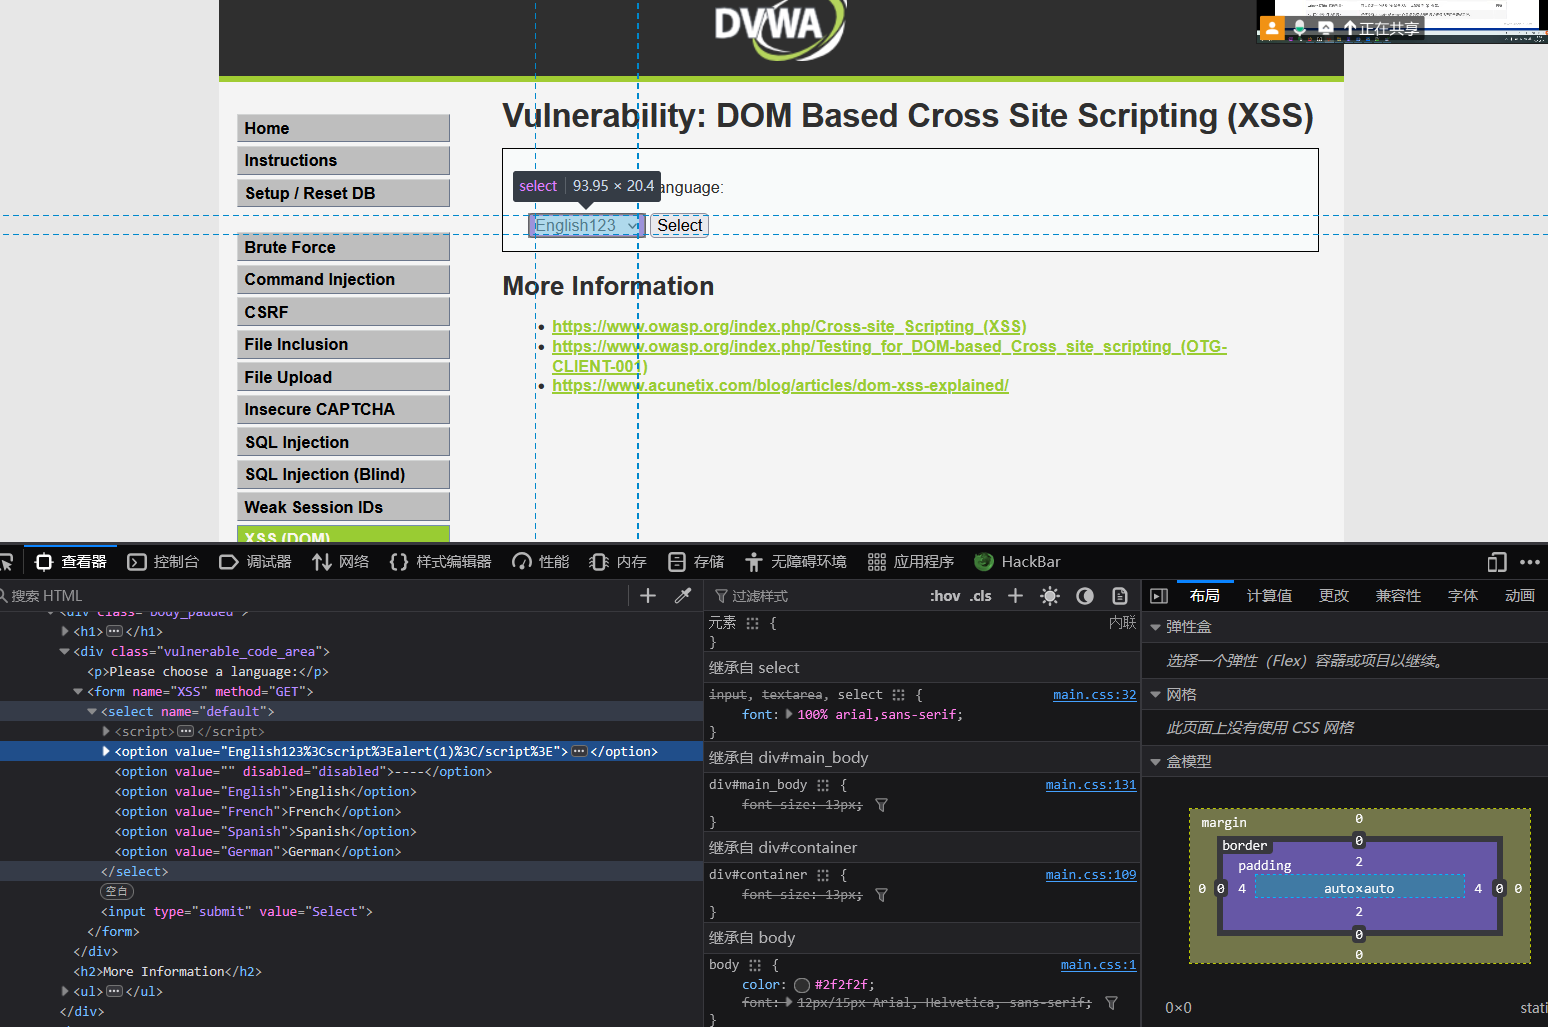This screenshot has height=1027, width=1548.
Task: Click the HackBar green icon
Action: click(984, 562)
